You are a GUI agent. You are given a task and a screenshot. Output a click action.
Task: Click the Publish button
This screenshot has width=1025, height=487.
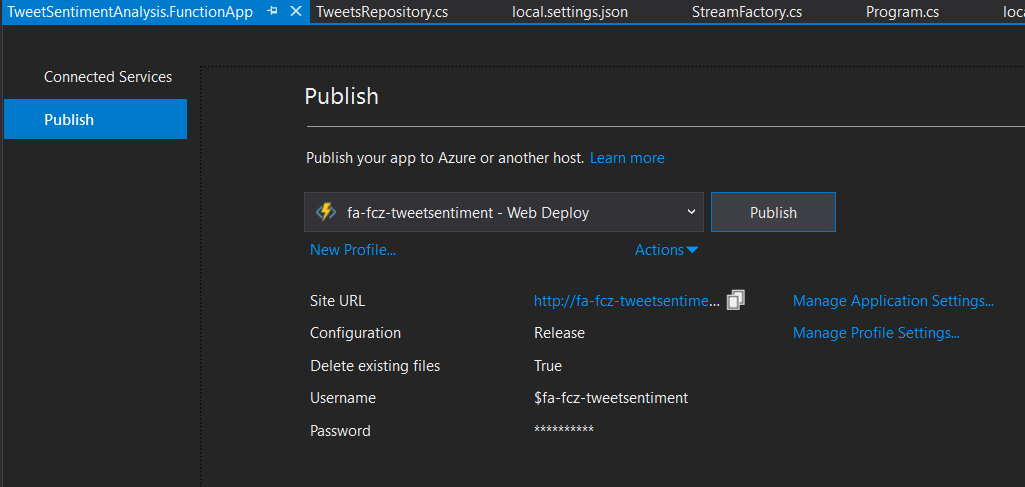click(x=773, y=212)
